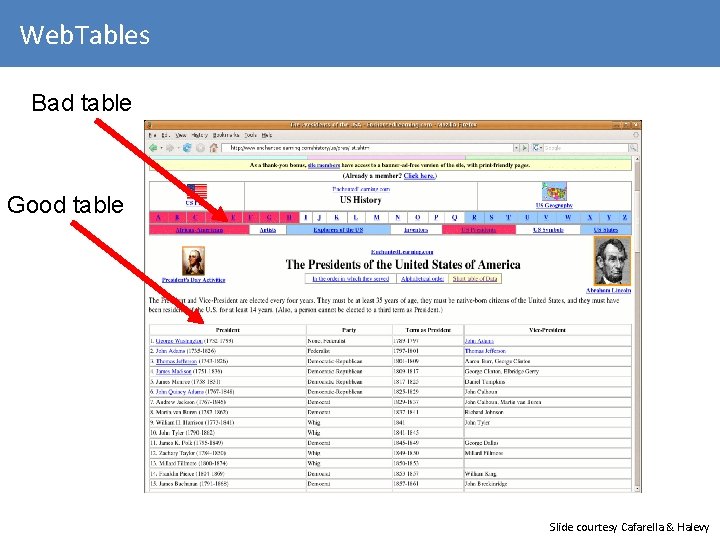Open the Inventors category link

click(x=416, y=230)
